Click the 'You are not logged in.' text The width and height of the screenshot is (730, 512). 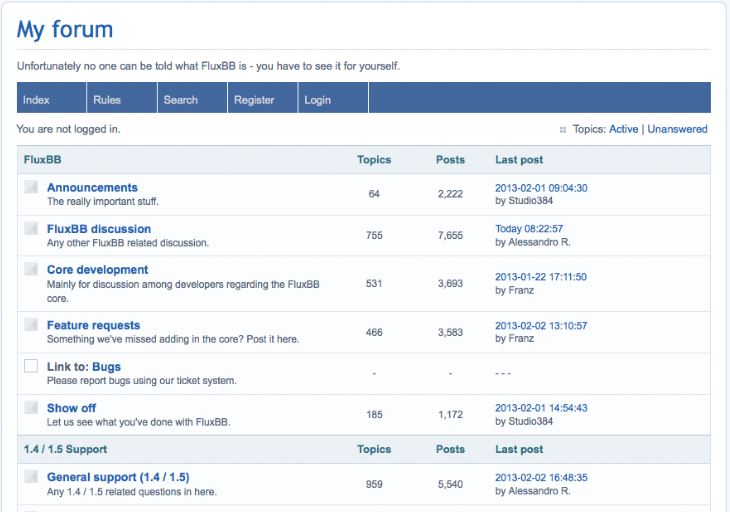pyautogui.click(x=68, y=129)
